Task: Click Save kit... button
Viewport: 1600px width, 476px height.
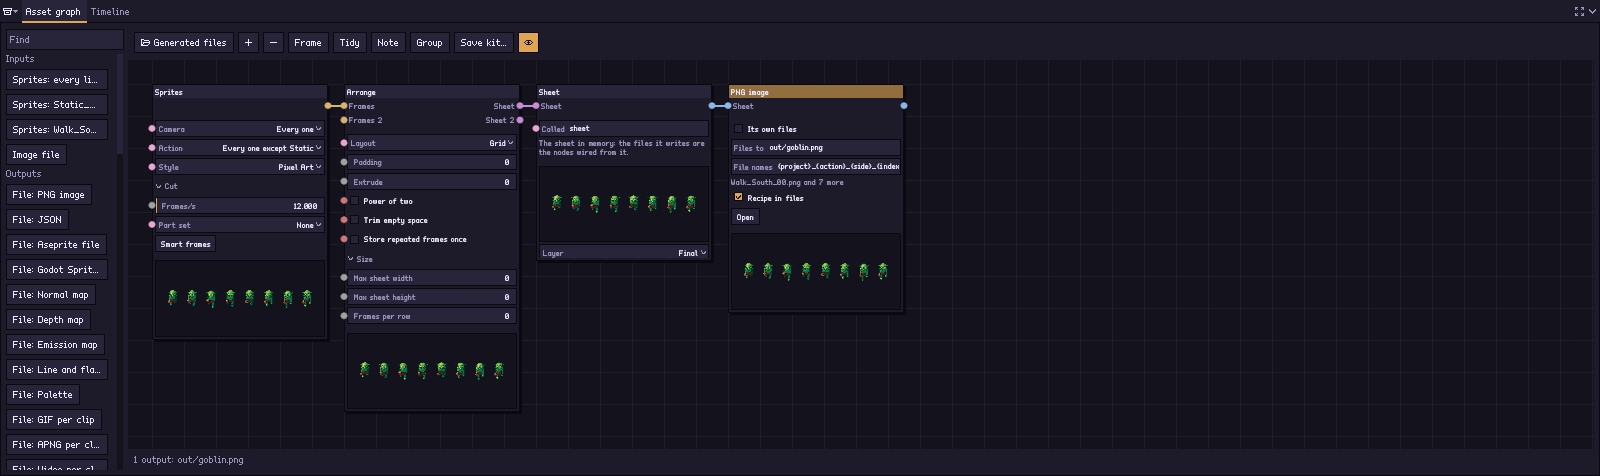Action: 484,42
